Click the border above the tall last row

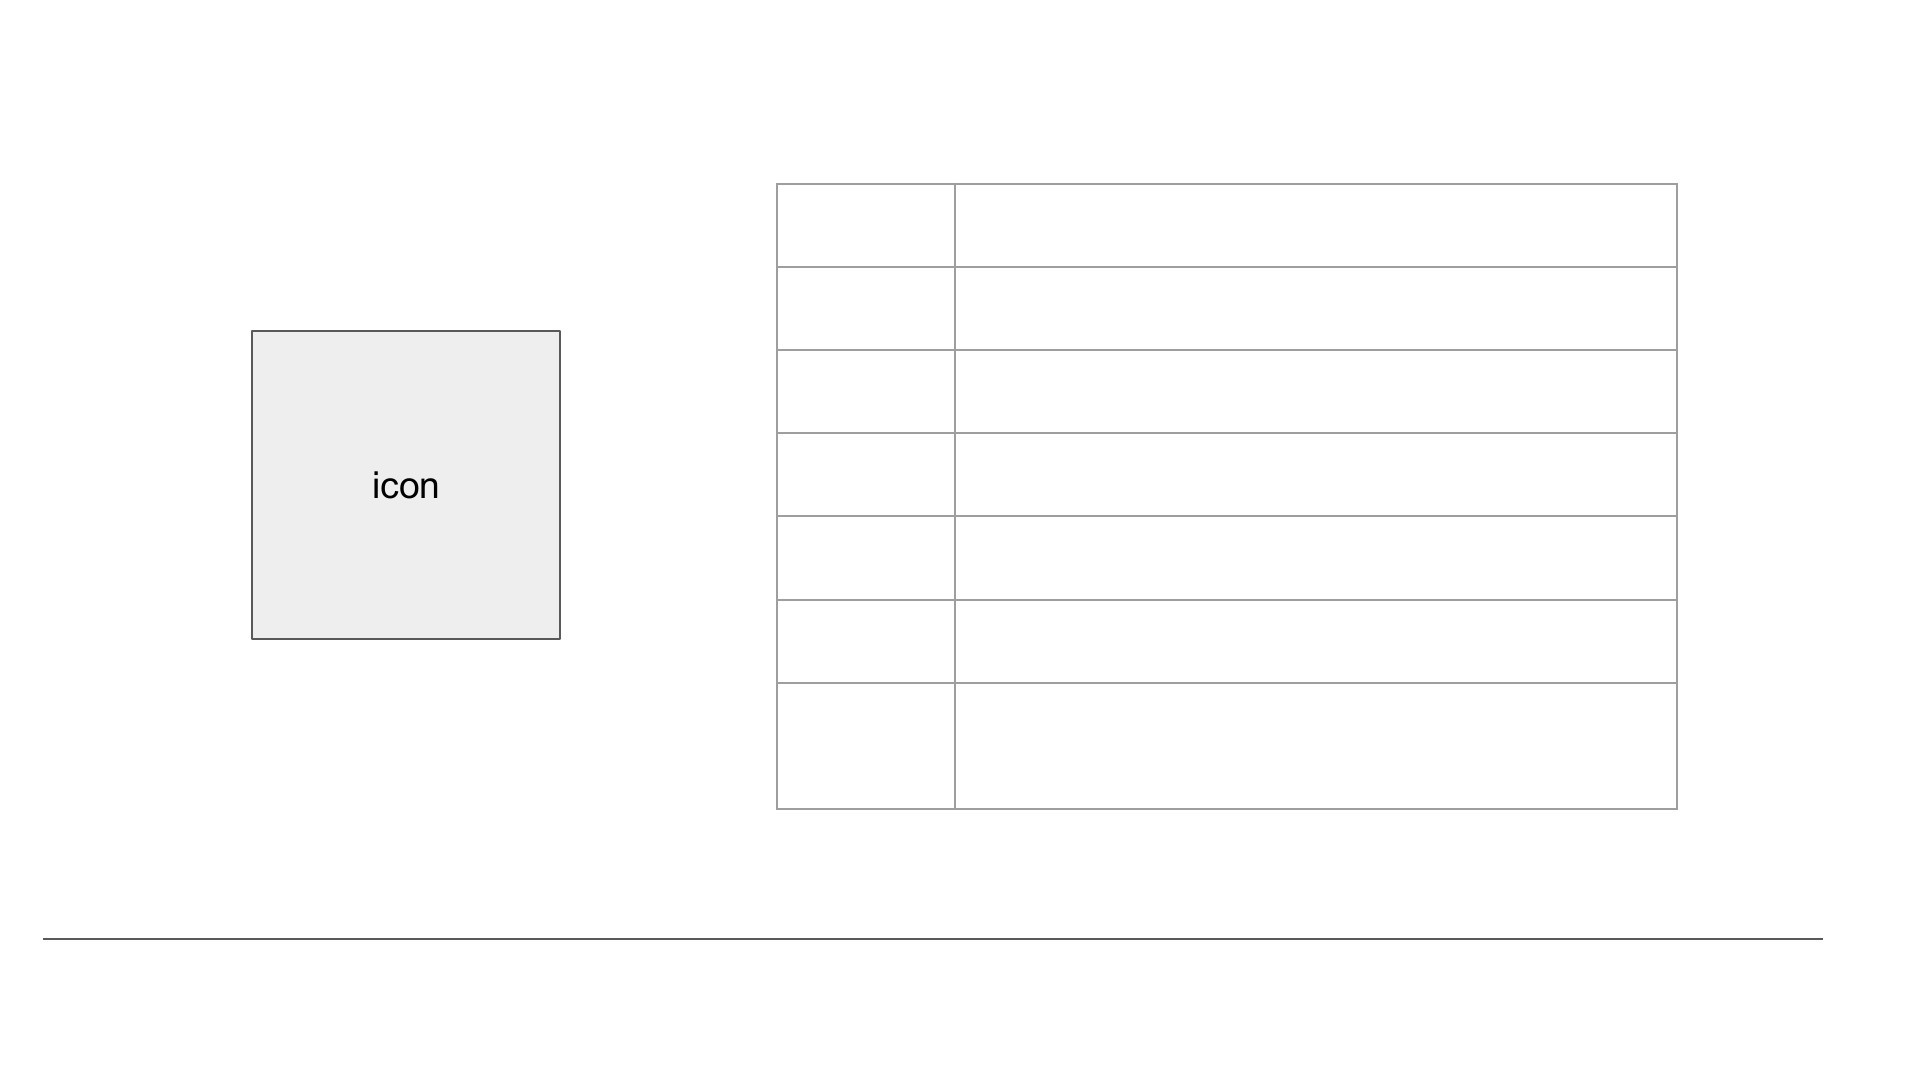[1227, 683]
